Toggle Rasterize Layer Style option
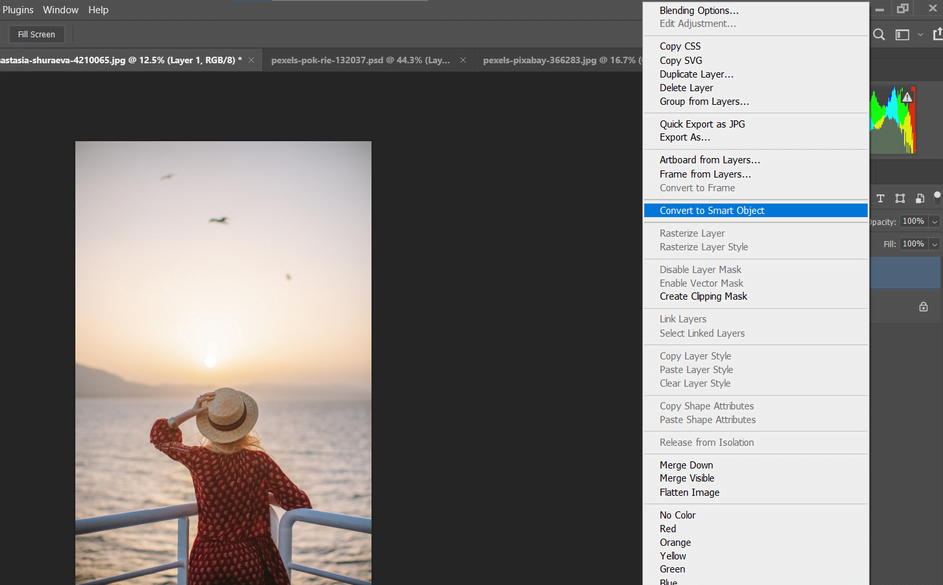943x585 pixels. pyautogui.click(x=703, y=246)
